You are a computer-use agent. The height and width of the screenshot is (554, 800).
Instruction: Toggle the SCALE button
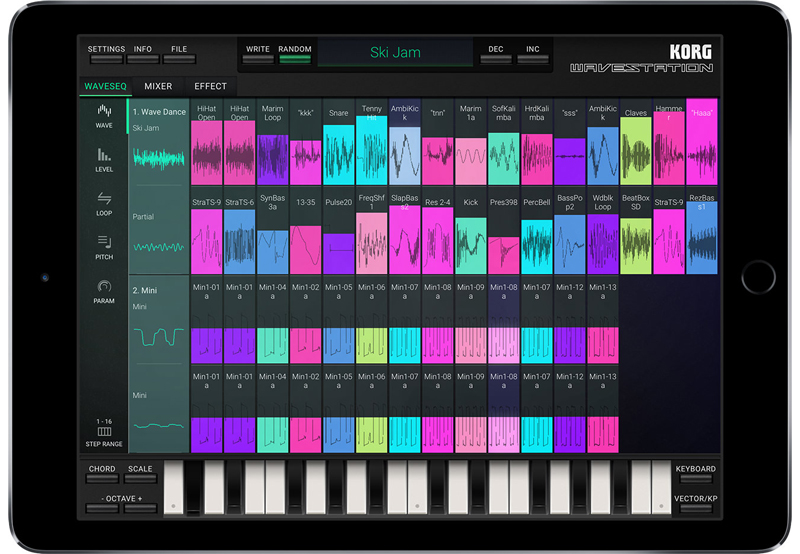140,473
